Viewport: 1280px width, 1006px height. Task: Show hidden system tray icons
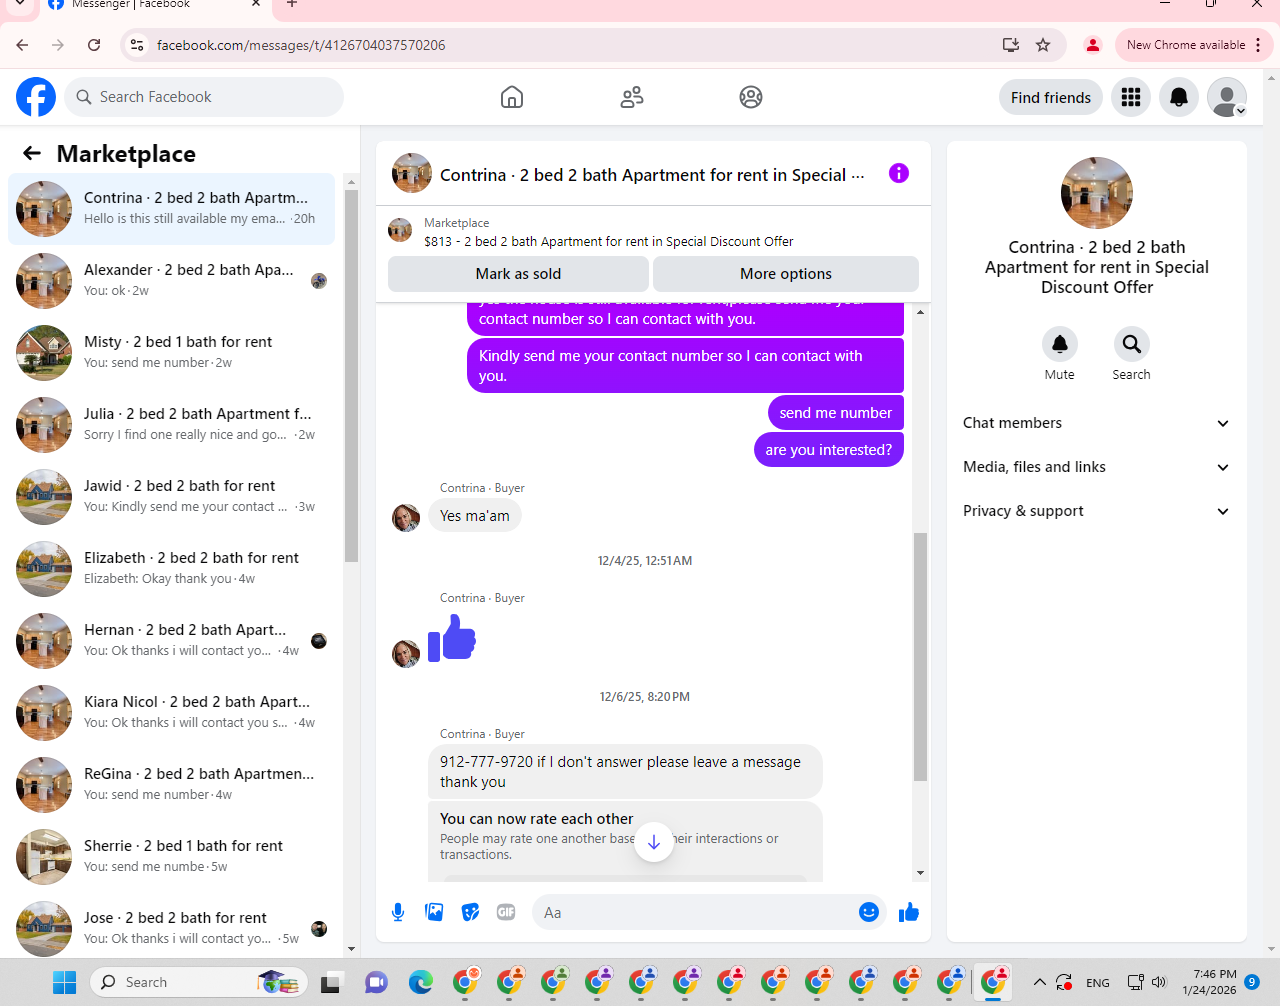point(1039,982)
